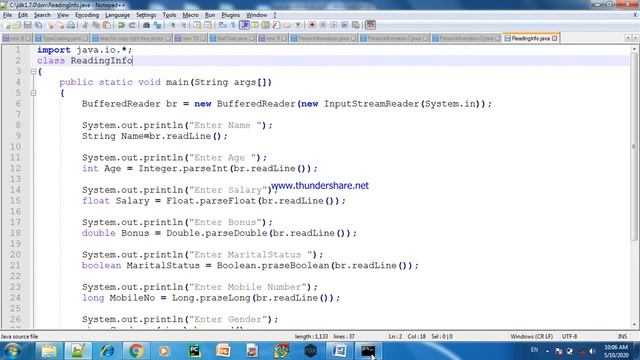The height and width of the screenshot is (360, 640).
Task: Collapse the class fold marker on line 3
Action: (x=33, y=71)
